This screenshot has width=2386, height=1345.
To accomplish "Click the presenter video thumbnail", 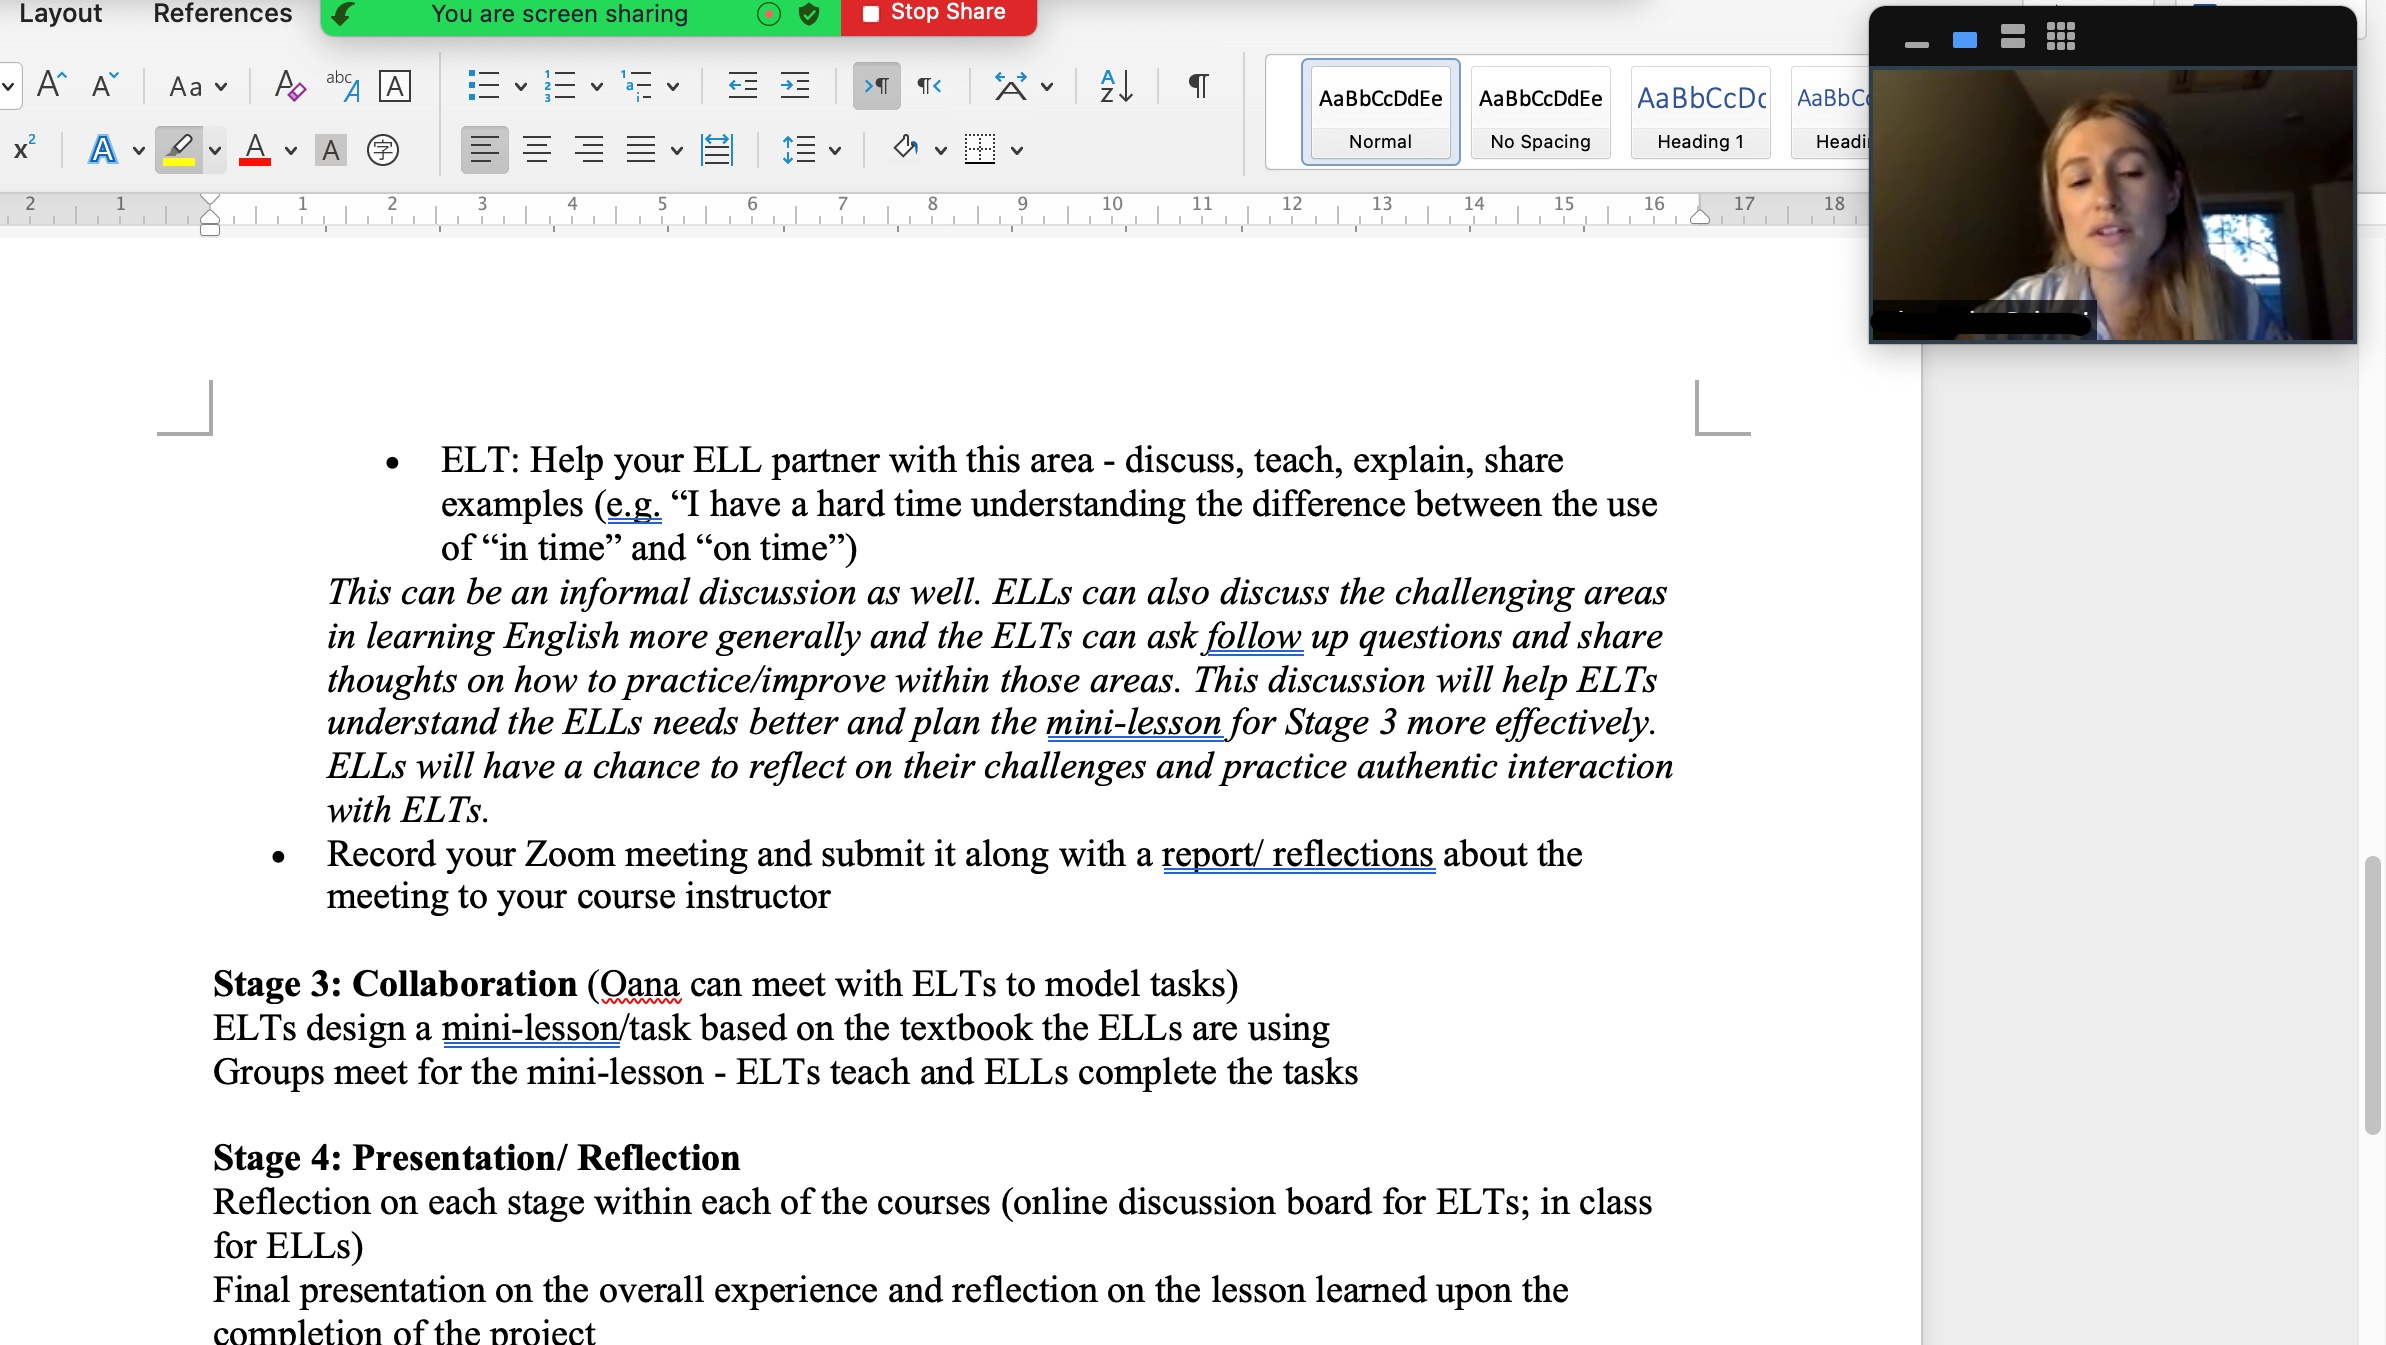I will 2113,205.
